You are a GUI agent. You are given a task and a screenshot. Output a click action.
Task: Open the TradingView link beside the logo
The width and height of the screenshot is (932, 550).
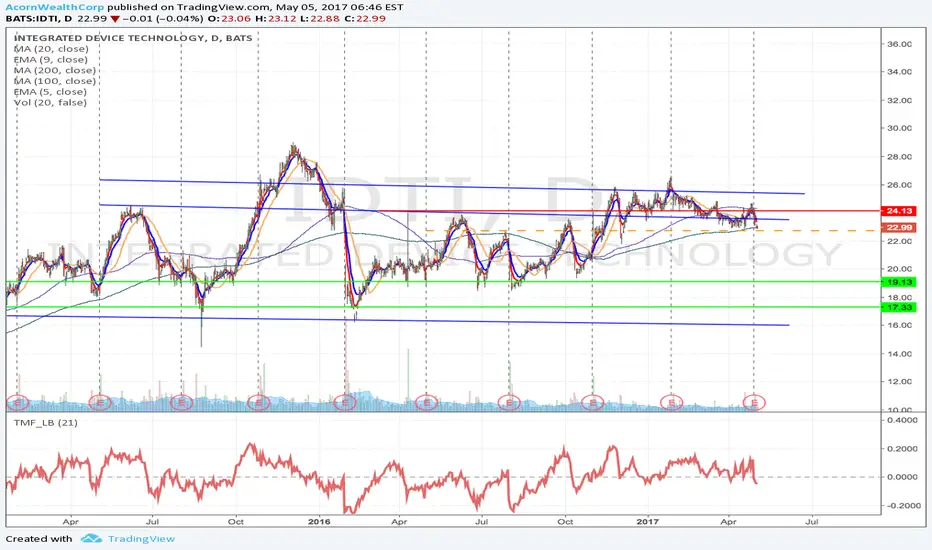click(x=141, y=539)
